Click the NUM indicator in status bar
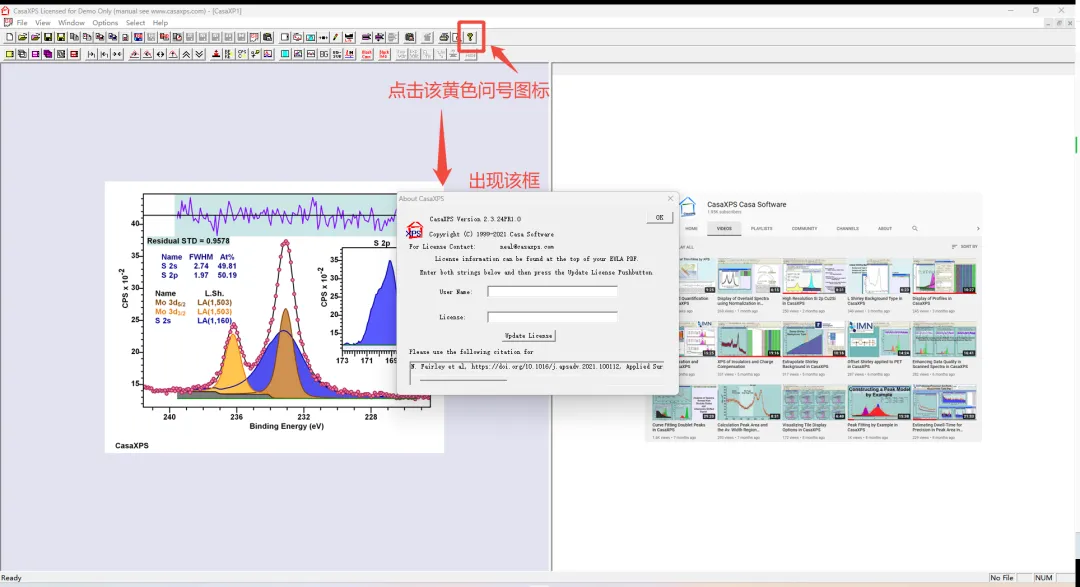 pos(1043,578)
